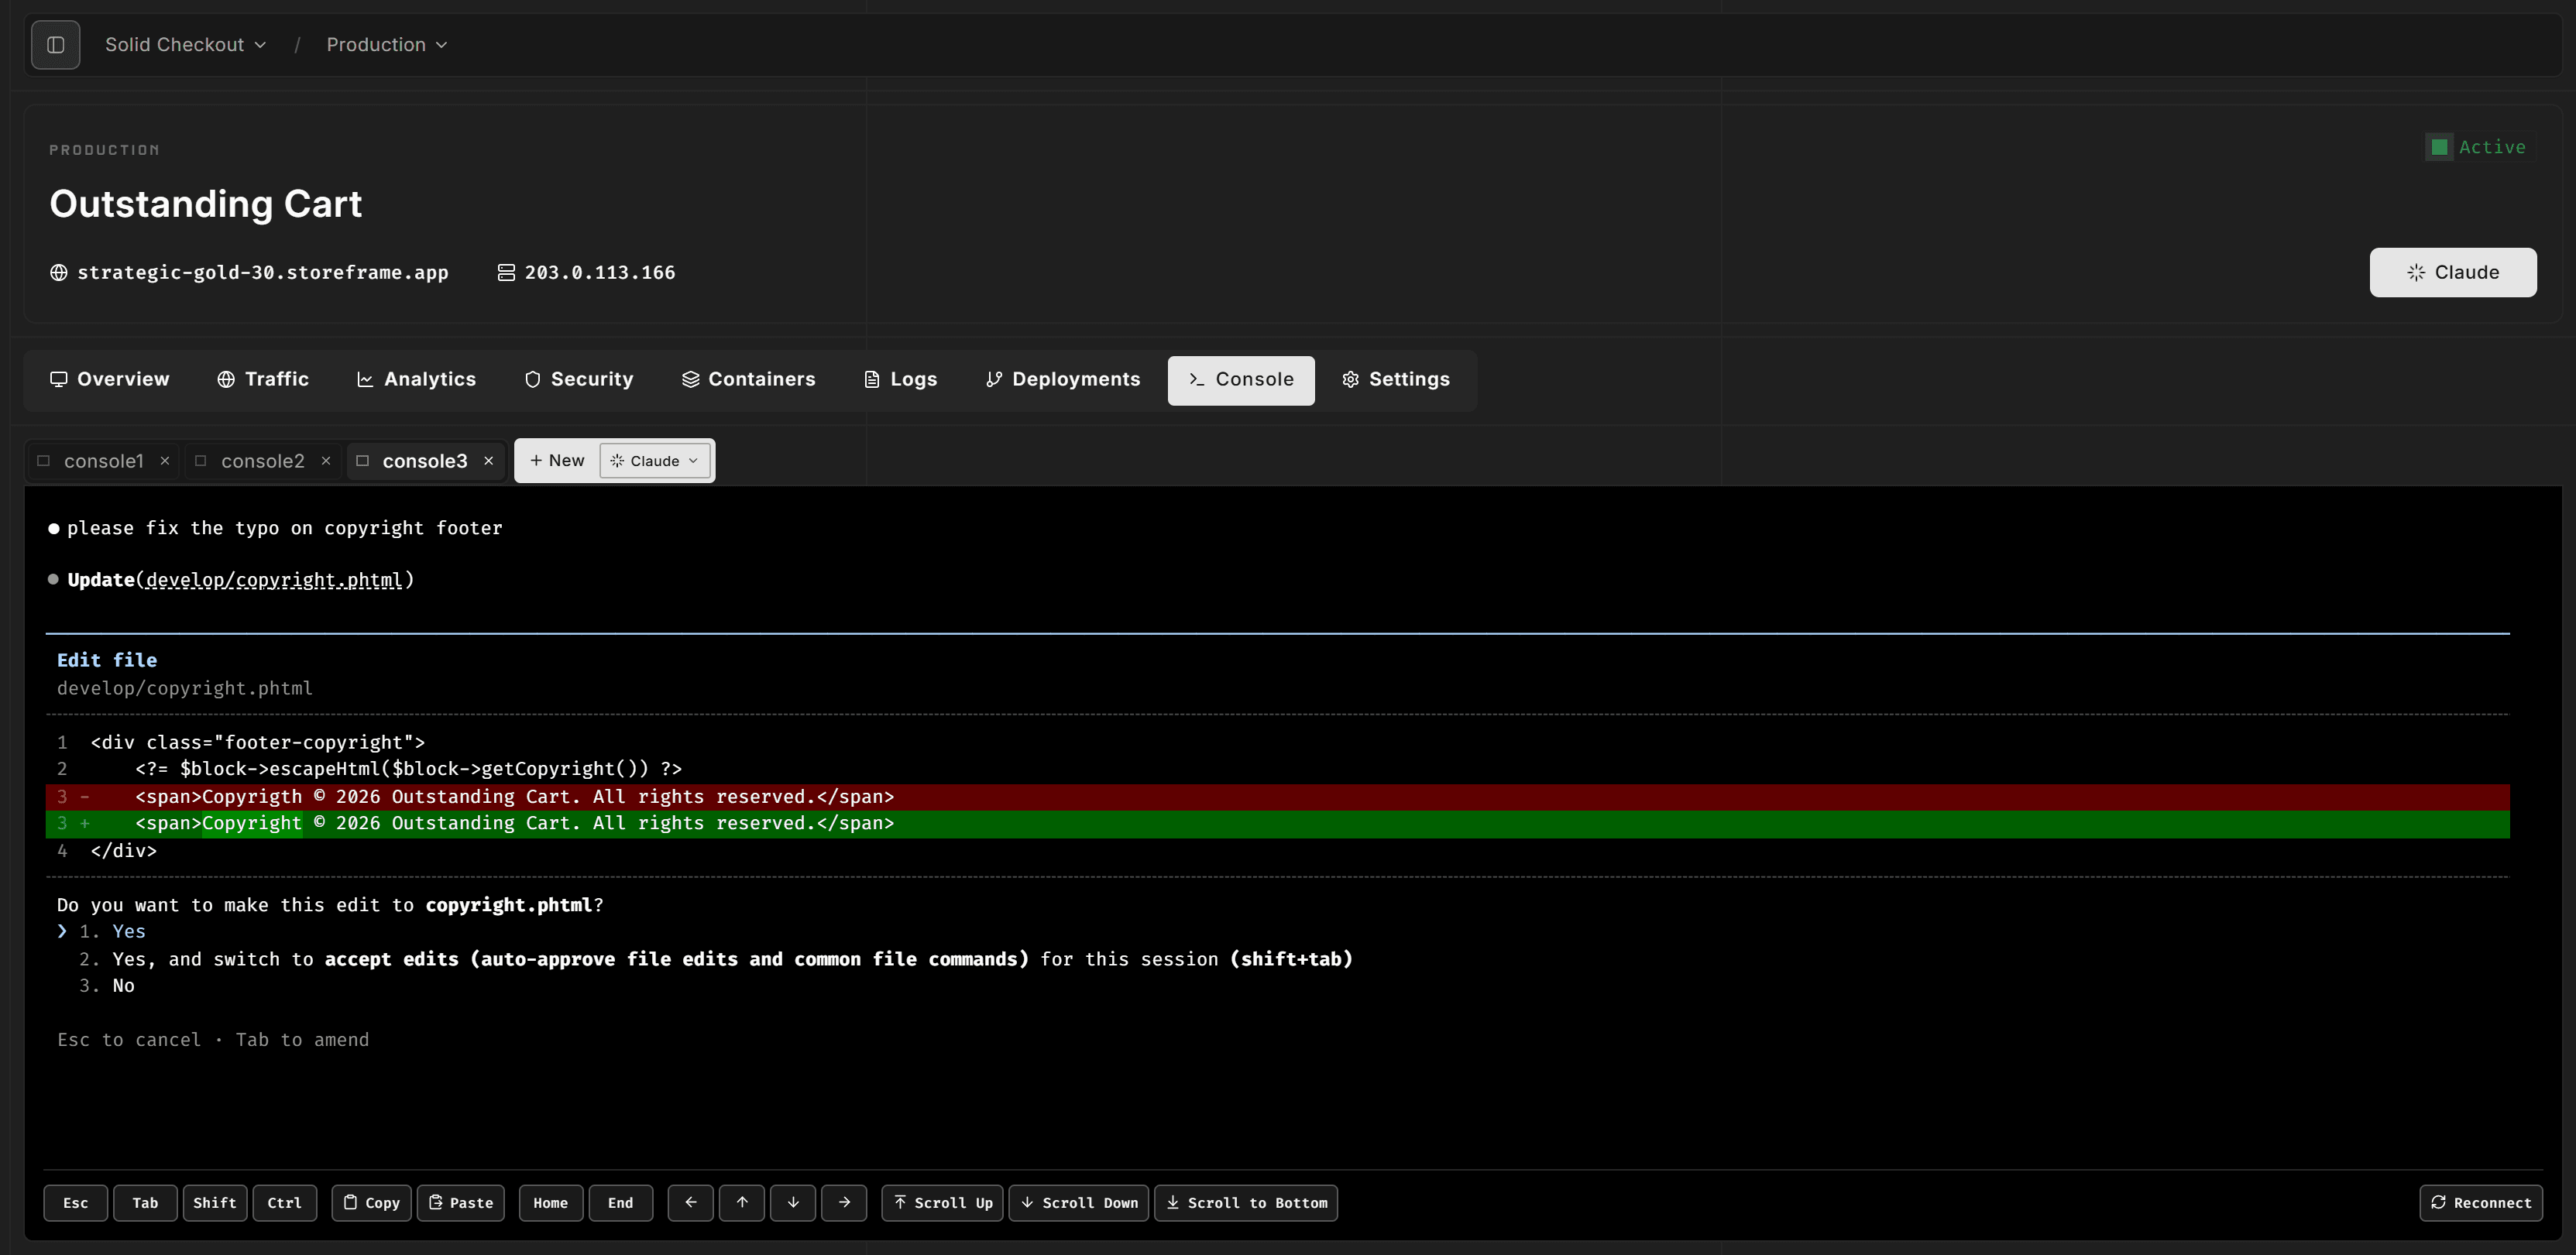Image resolution: width=2576 pixels, height=1255 pixels.
Task: Click the Reconnect button
Action: point(2481,1203)
